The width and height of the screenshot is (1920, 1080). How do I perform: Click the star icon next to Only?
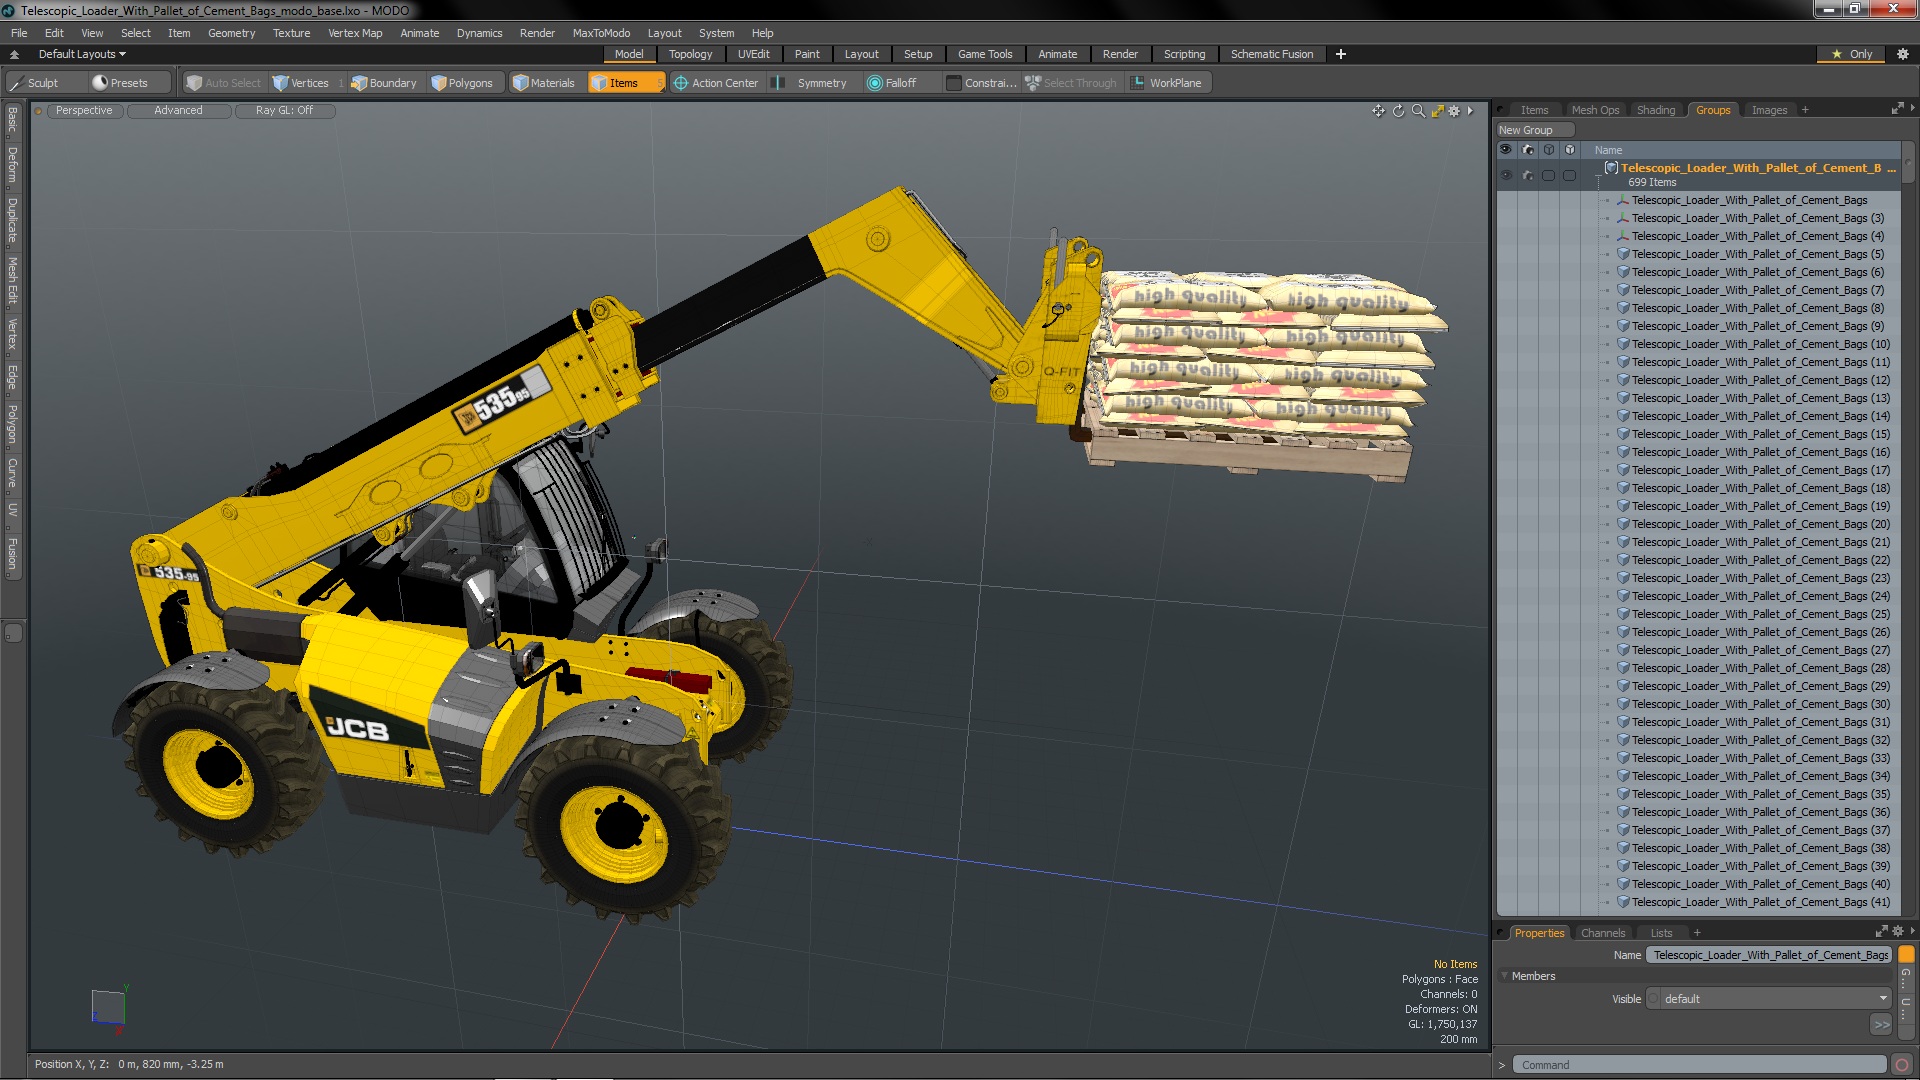click(1837, 54)
